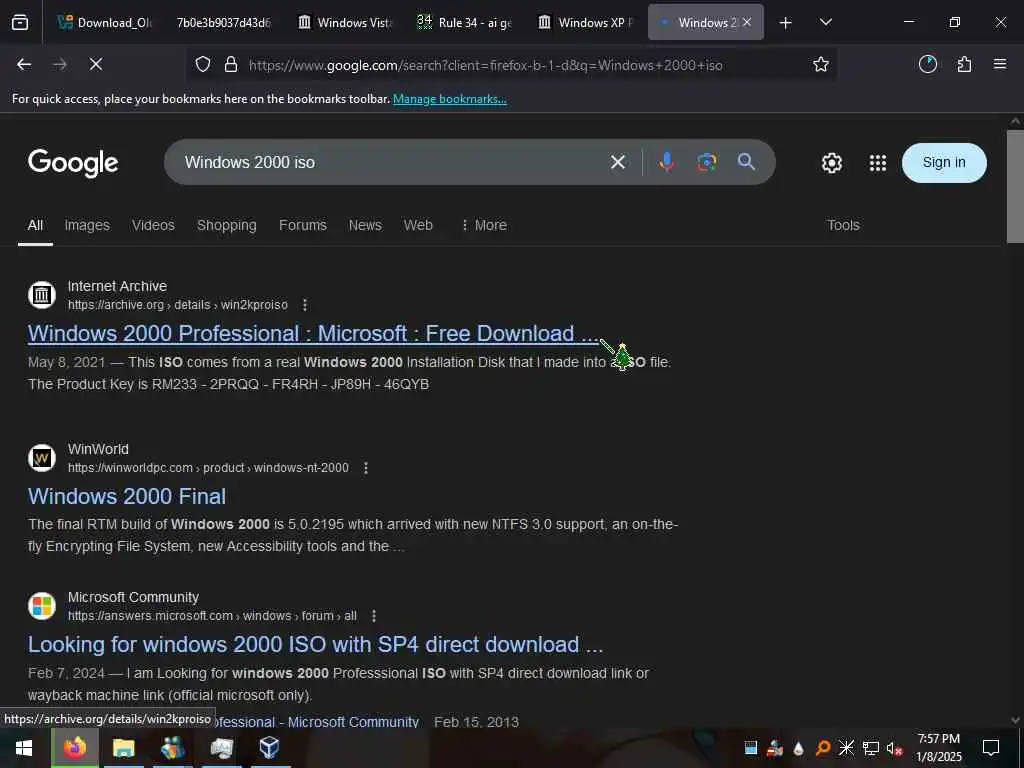Switch to Windows Vista tab
The height and width of the screenshot is (768, 1024).
click(x=344, y=22)
